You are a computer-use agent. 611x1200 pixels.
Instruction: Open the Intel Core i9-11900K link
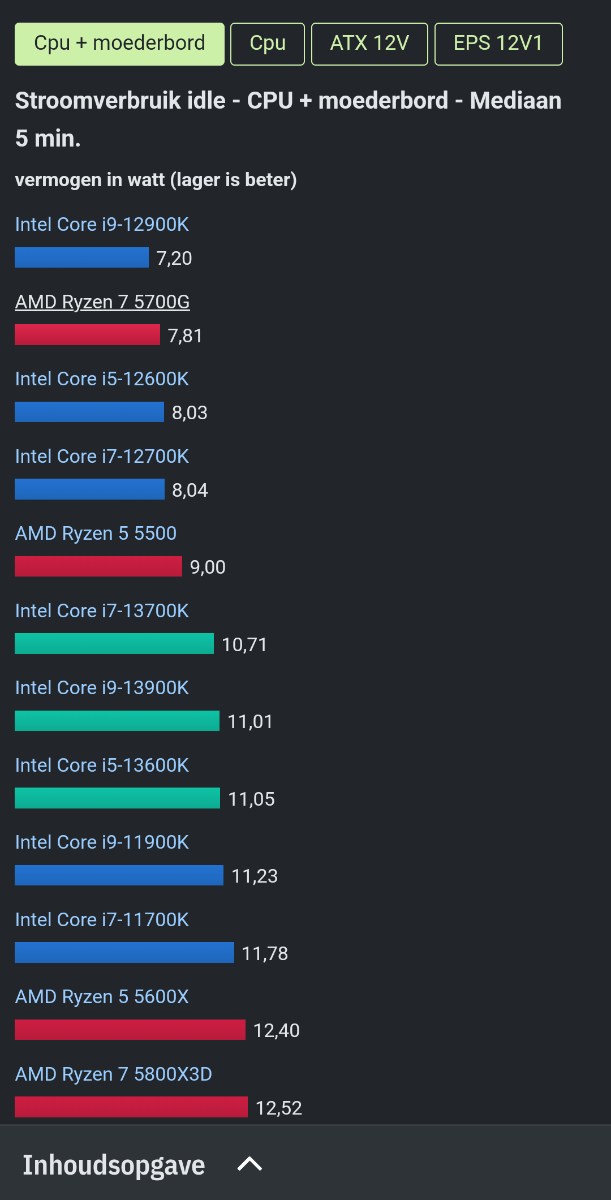pos(102,842)
